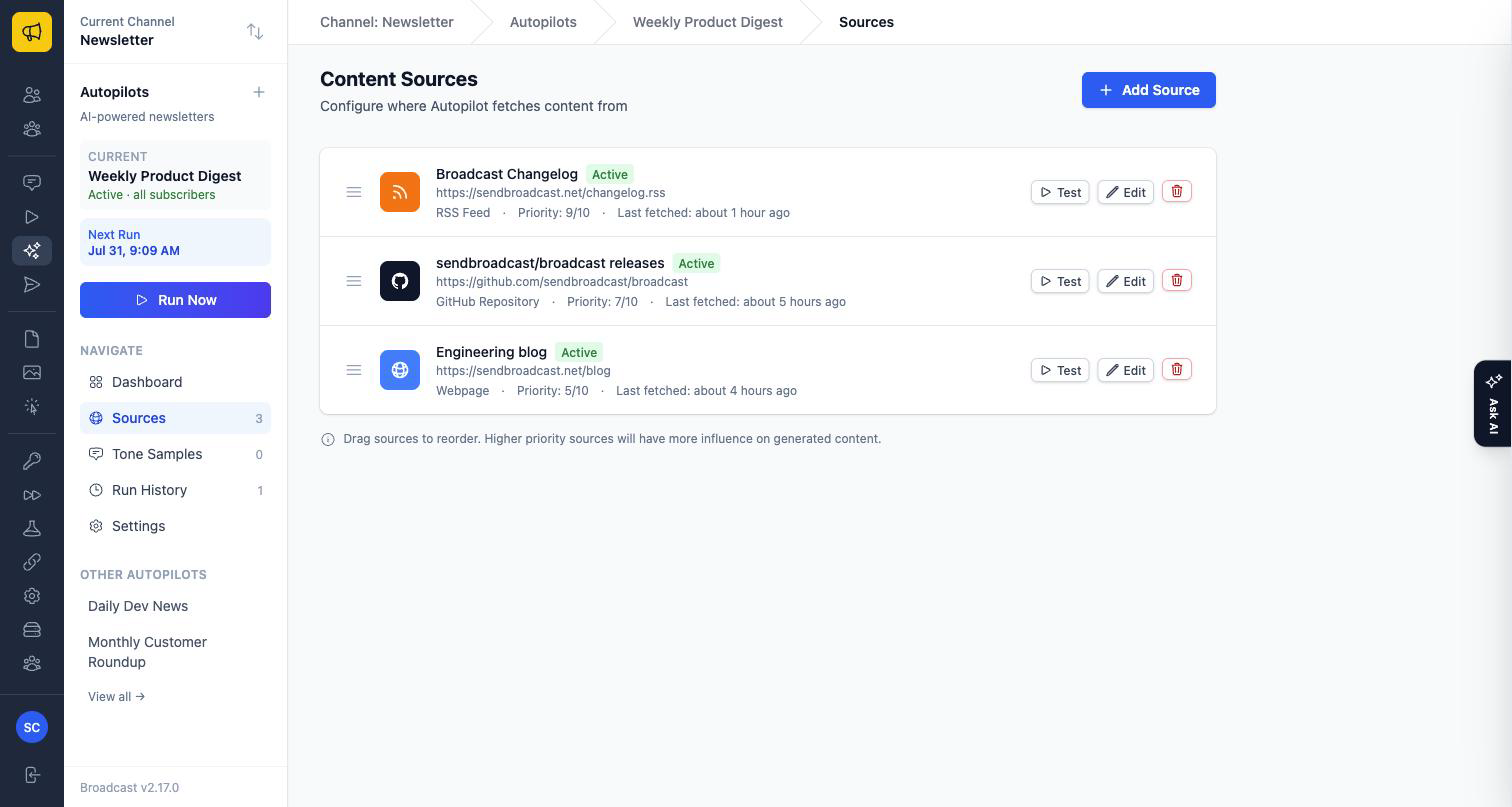This screenshot has width=1512, height=807.
Task: Grab the sendbroadcast/broadcast releases drag handle
Action: 354,281
